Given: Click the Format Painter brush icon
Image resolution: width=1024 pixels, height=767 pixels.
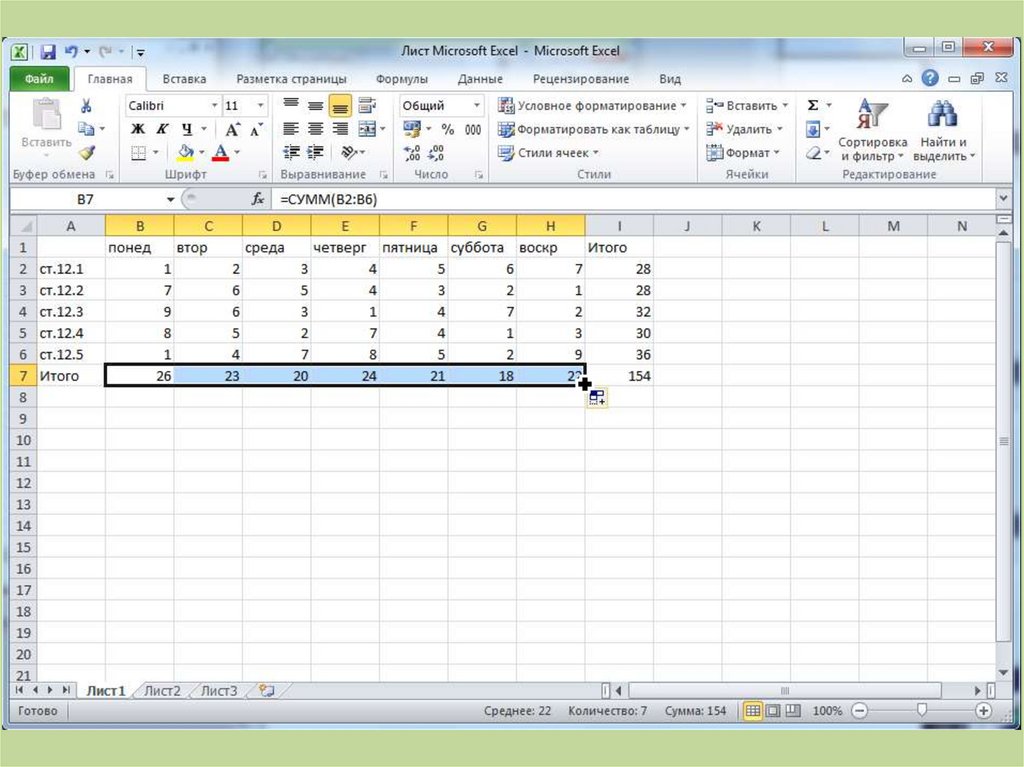Looking at the screenshot, I should 87,152.
